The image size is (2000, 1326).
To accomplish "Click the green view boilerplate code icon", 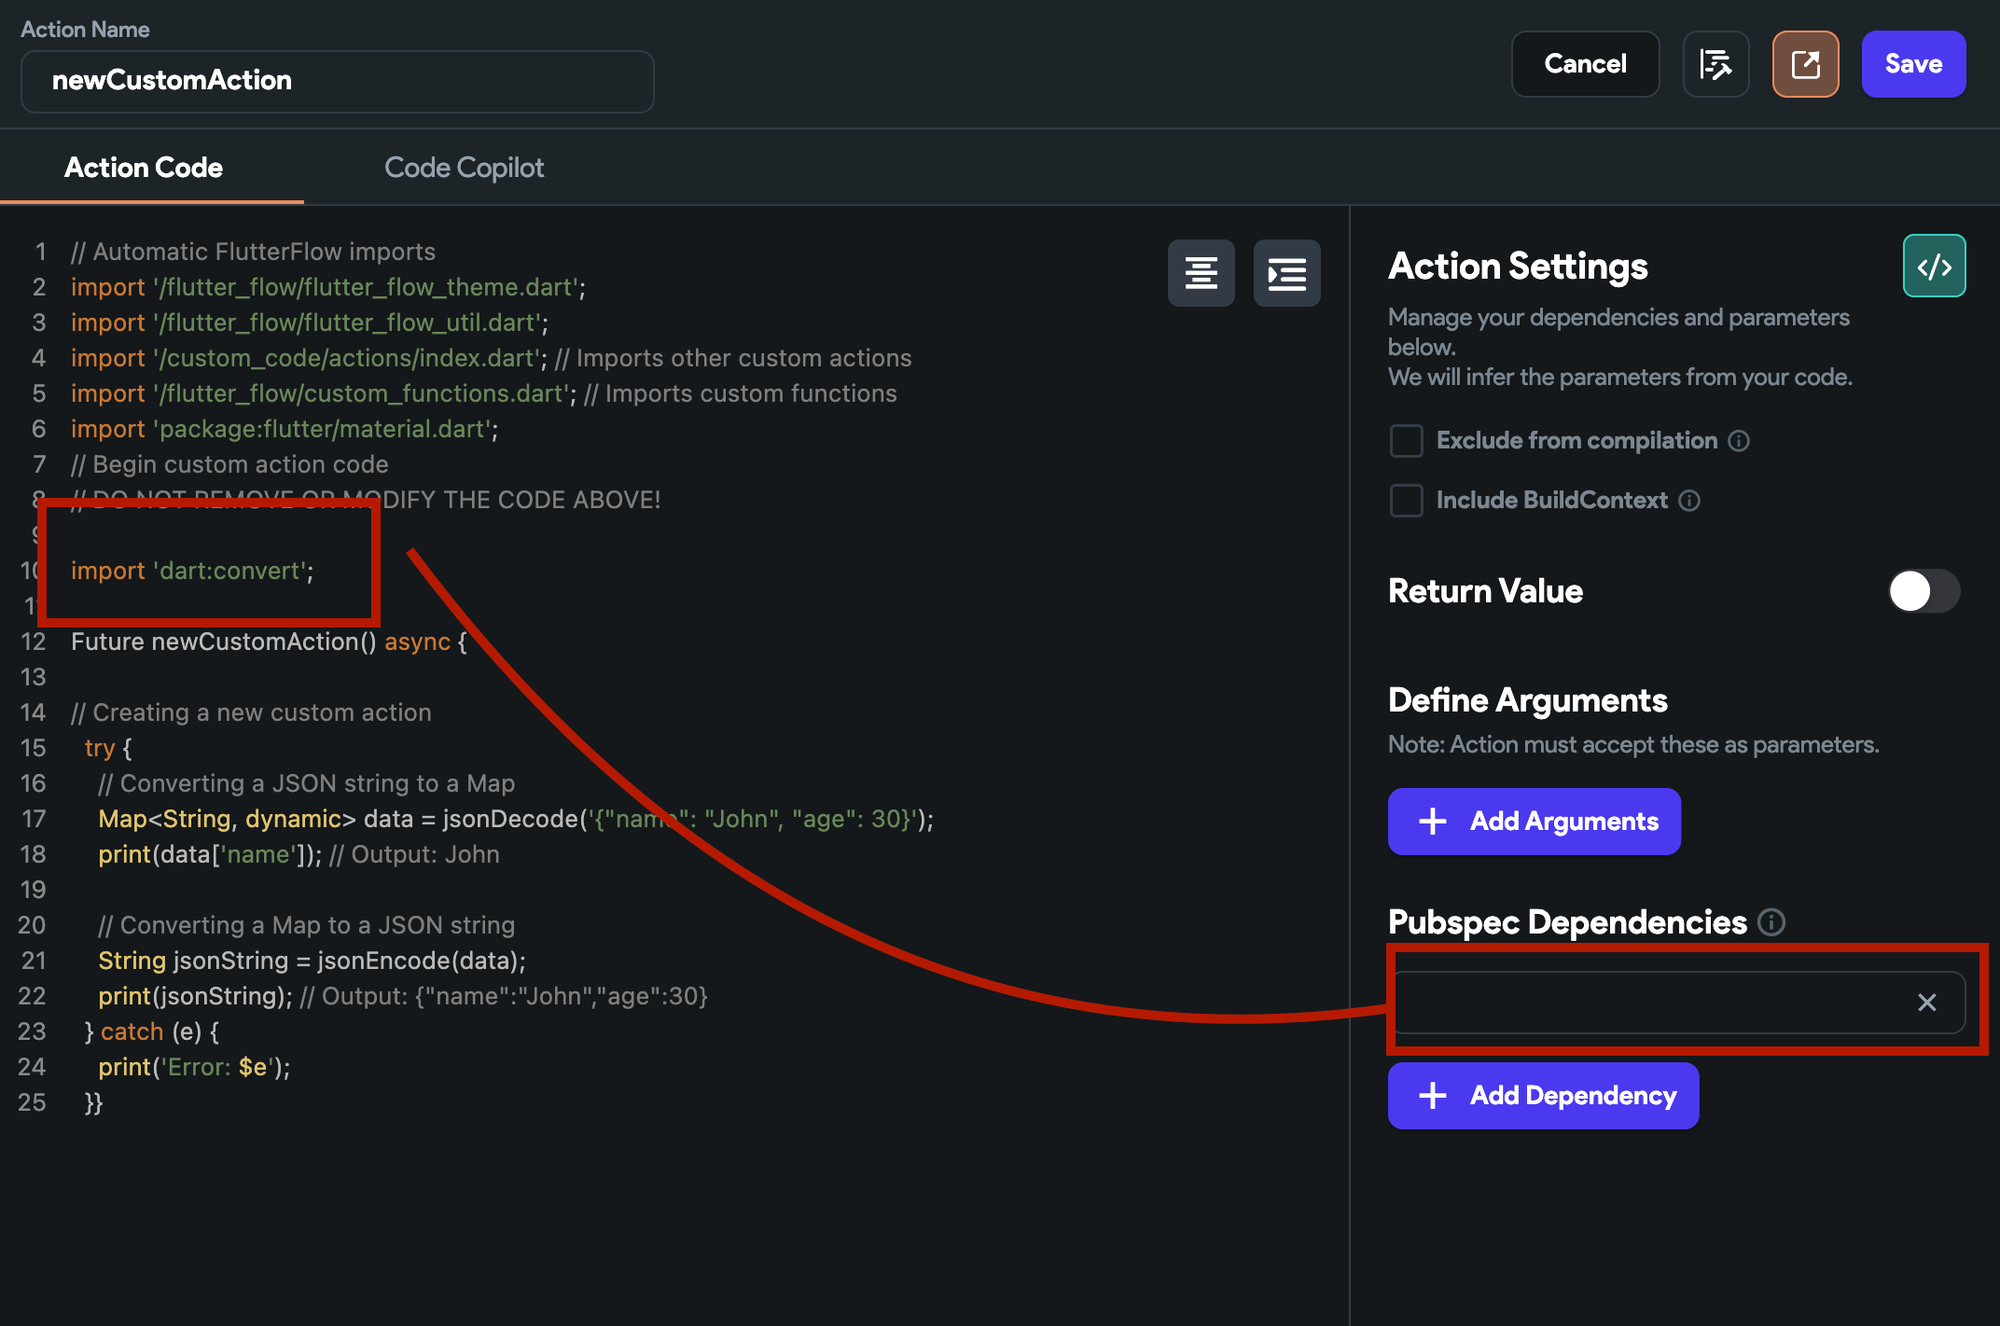I will pos(1934,266).
